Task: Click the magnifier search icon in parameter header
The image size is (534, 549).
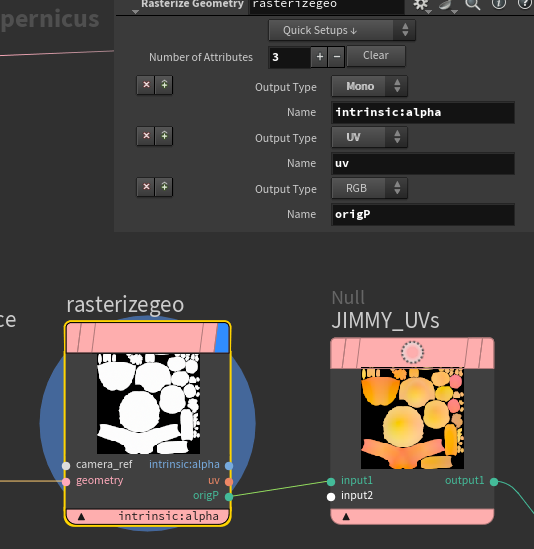Action: point(472,5)
